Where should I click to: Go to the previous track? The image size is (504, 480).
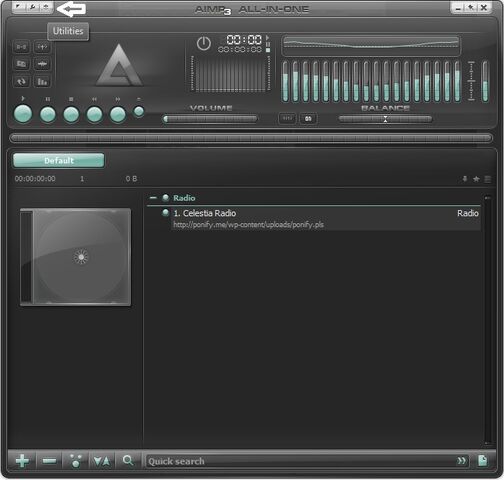point(94,115)
